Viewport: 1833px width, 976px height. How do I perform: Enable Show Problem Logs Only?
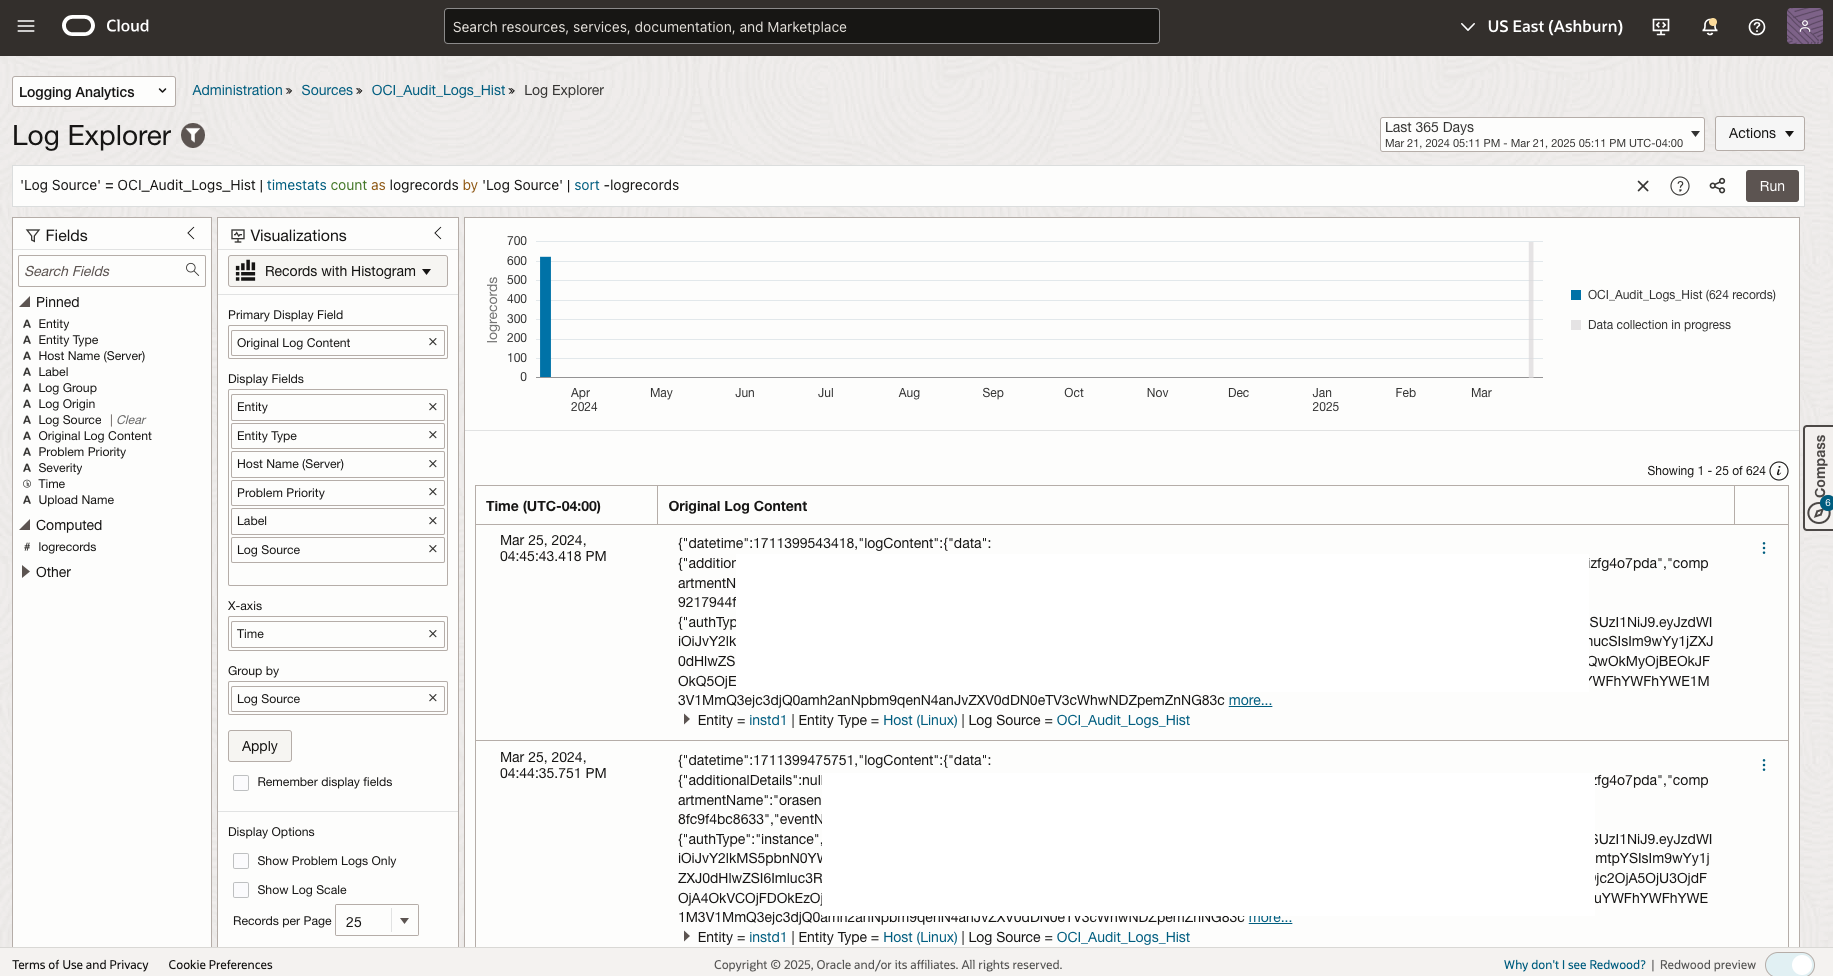point(241,860)
